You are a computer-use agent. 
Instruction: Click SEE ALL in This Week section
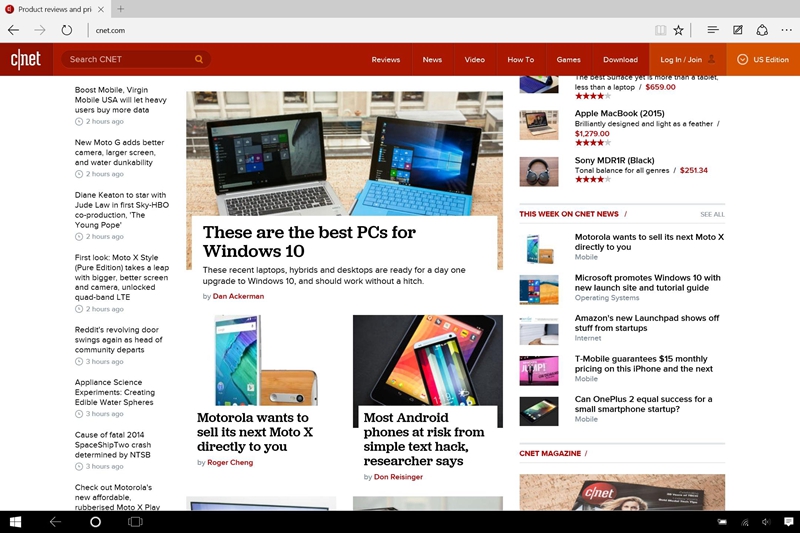pos(712,214)
